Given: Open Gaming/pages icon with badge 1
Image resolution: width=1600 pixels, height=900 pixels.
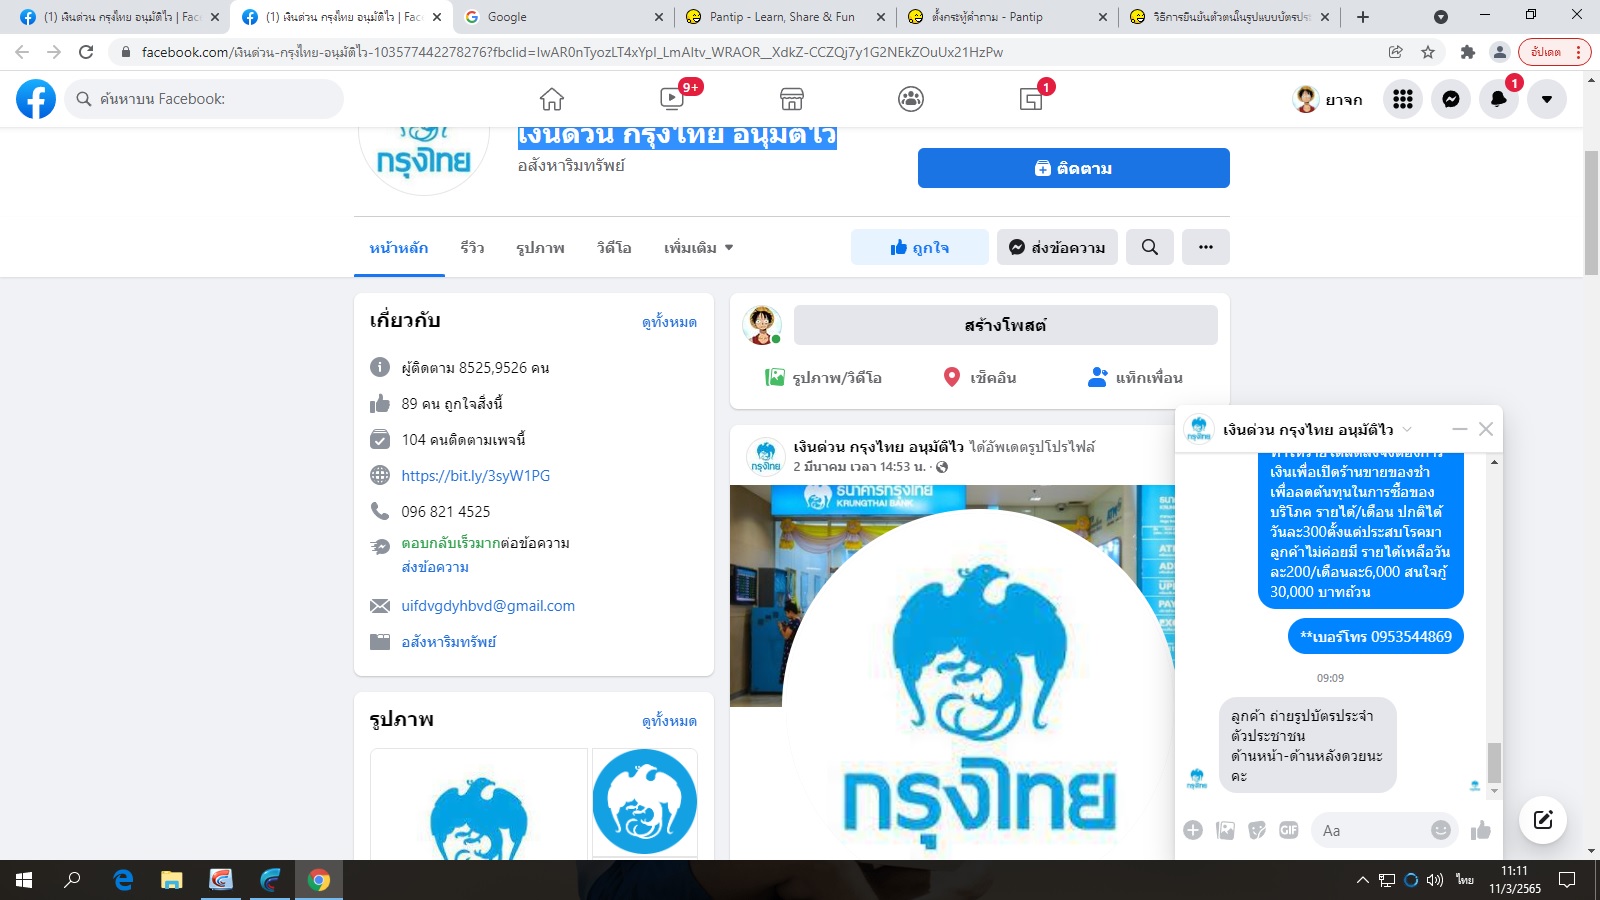Looking at the screenshot, I should coord(1031,99).
